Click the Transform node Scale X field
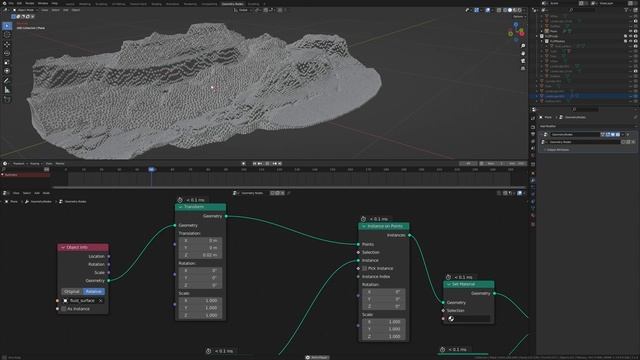The image size is (640, 360). [x=200, y=300]
